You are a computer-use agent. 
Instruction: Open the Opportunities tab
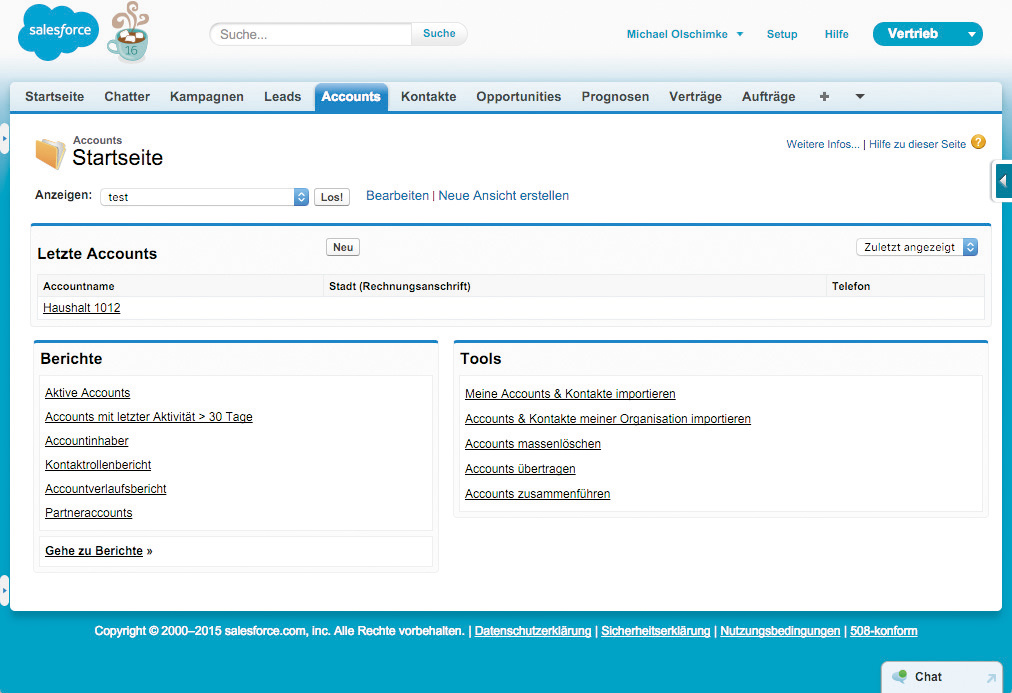click(519, 96)
